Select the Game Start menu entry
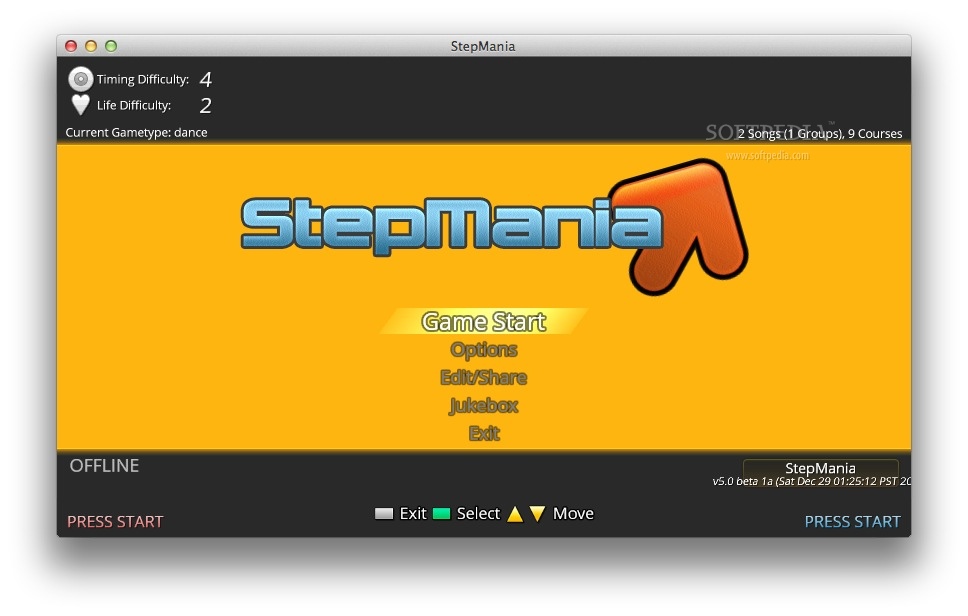Viewport: 968px width, 616px height. point(483,322)
